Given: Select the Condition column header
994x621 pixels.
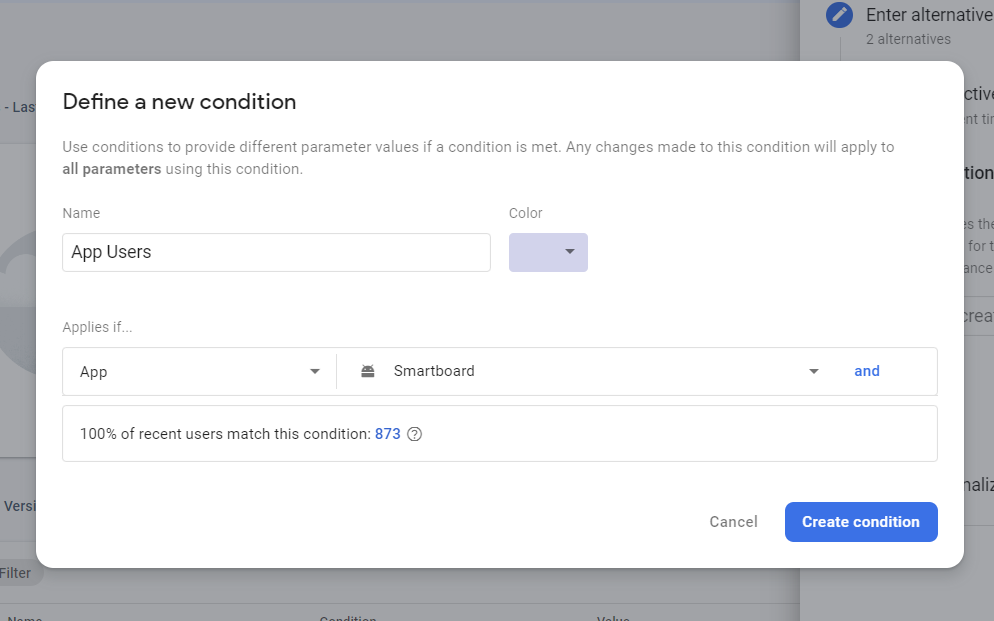Looking at the screenshot, I should click(348, 617).
